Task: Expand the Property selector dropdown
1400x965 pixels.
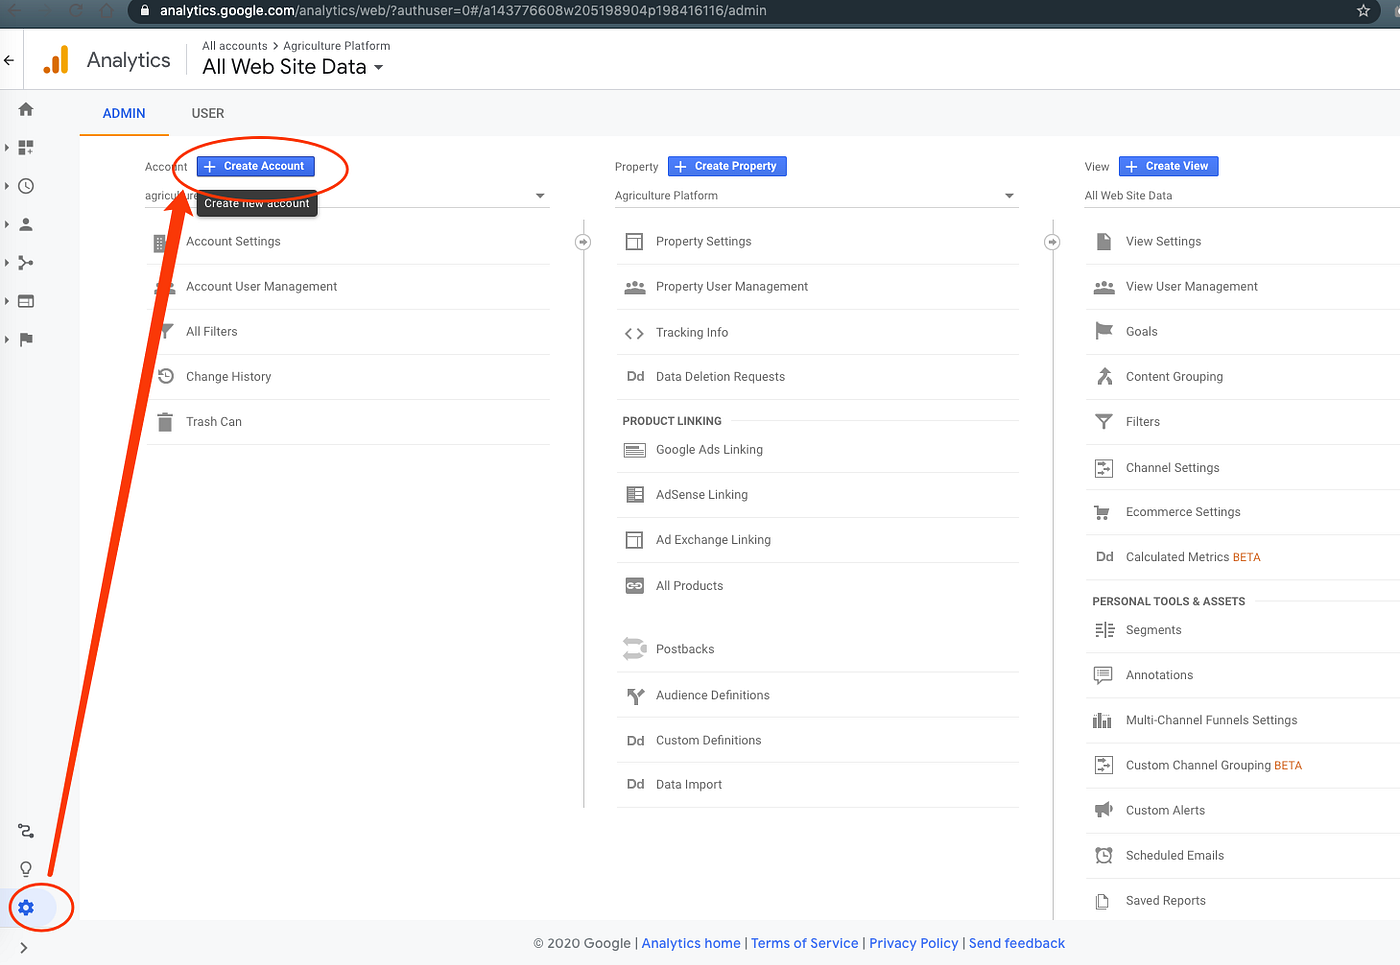Action: pos(1009,196)
